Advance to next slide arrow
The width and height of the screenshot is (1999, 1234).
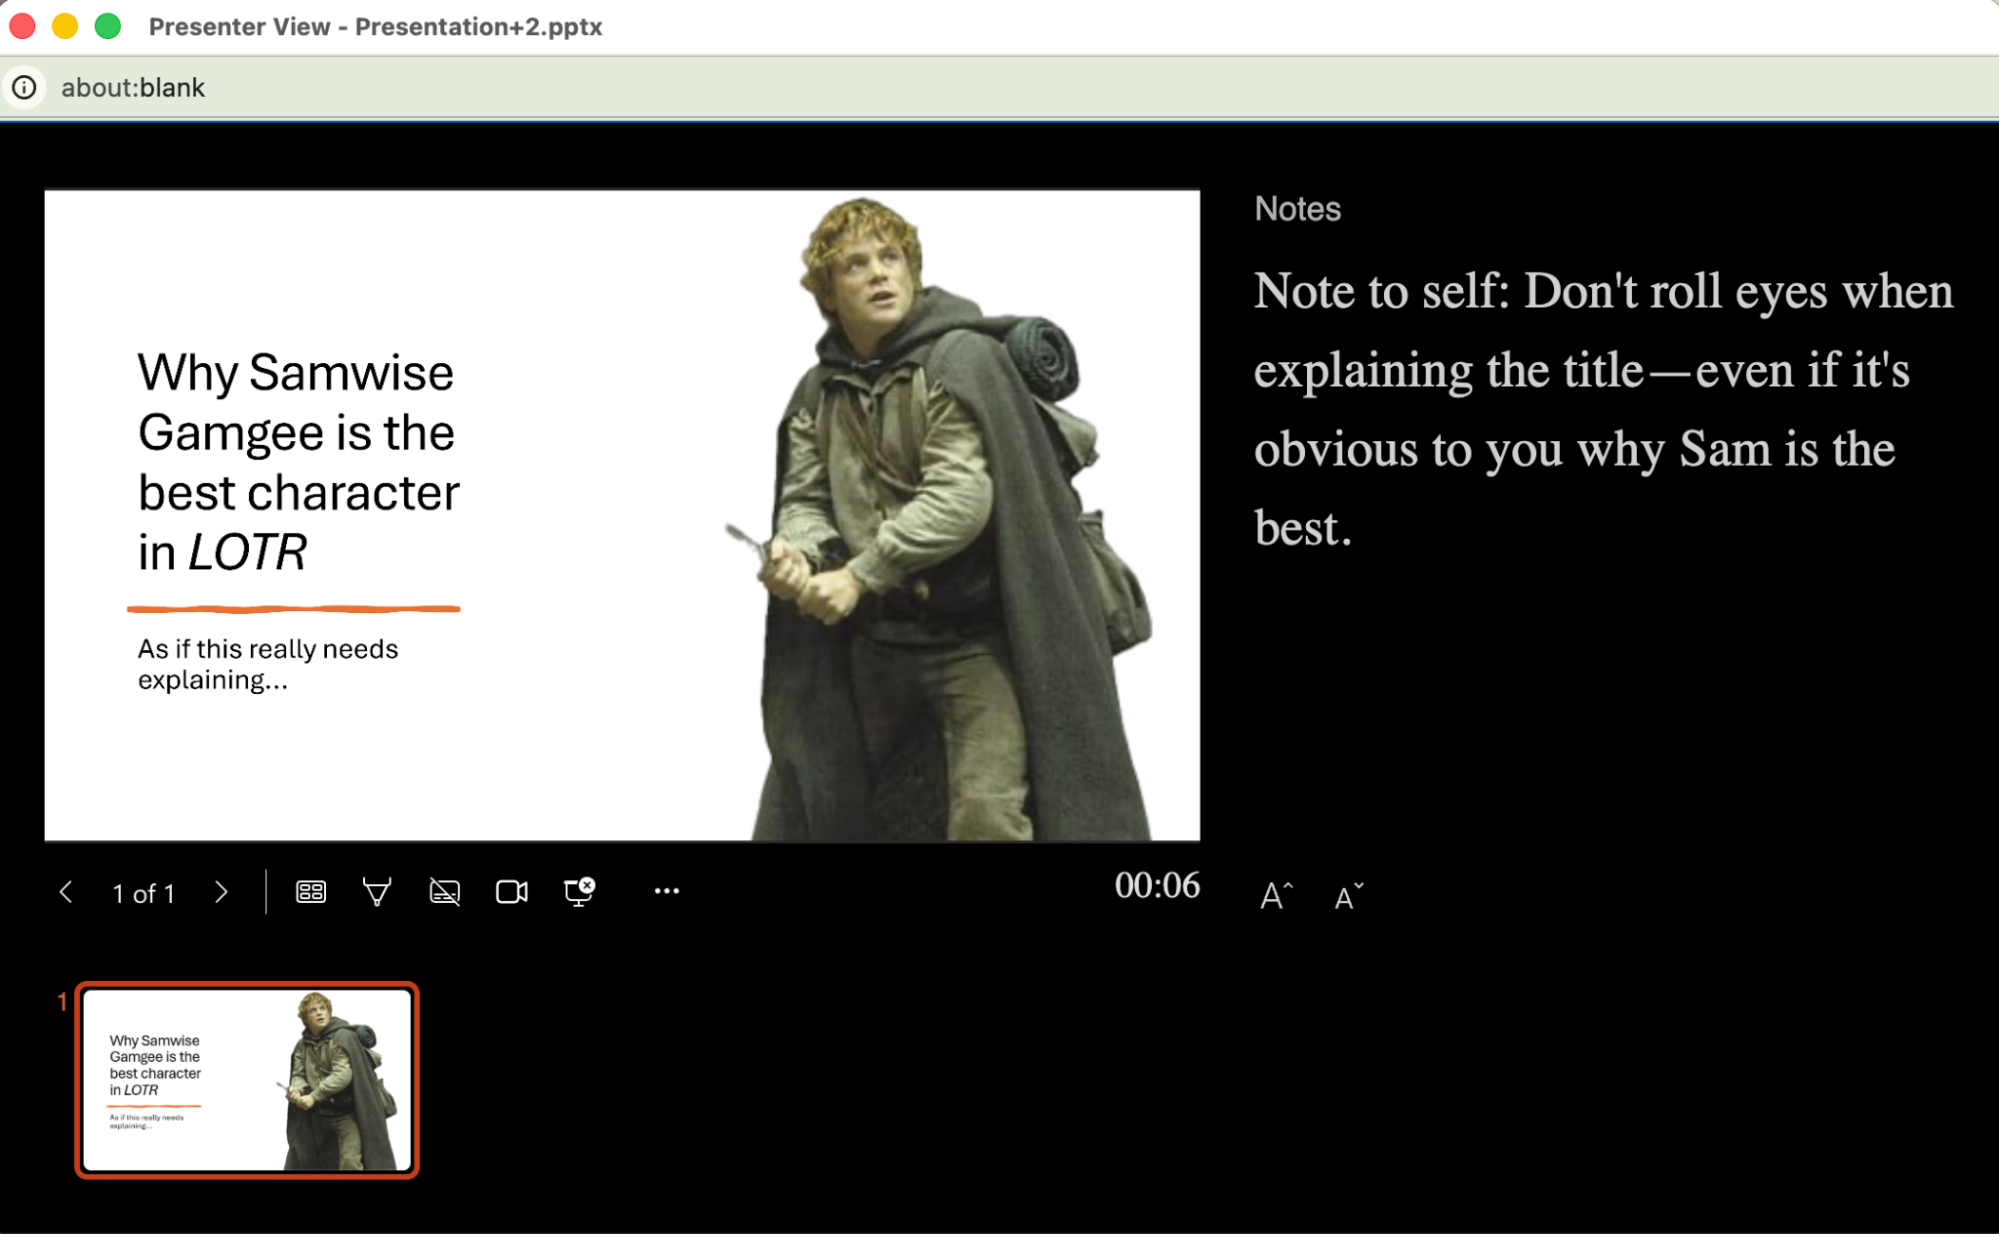coord(221,892)
